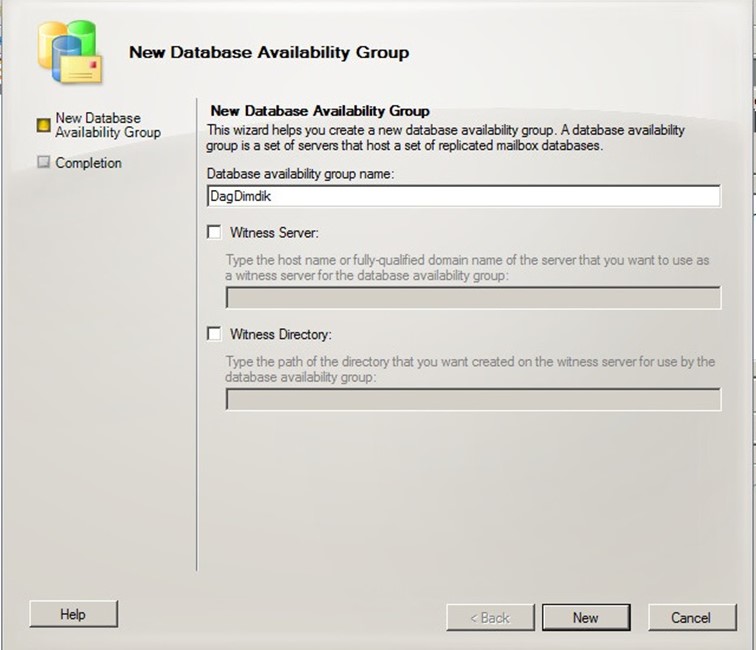Image resolution: width=756 pixels, height=650 pixels.
Task: Enable the Witness Server checkbox
Action: tap(214, 232)
